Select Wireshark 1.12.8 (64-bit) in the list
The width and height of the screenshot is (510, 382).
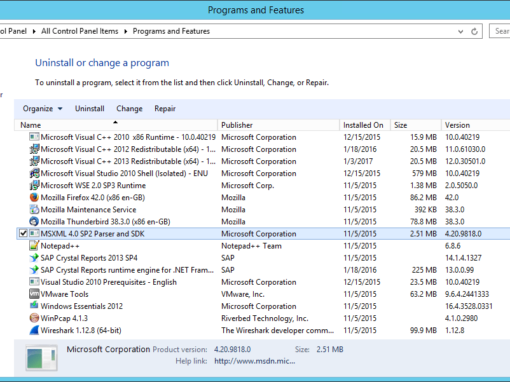tap(81, 330)
